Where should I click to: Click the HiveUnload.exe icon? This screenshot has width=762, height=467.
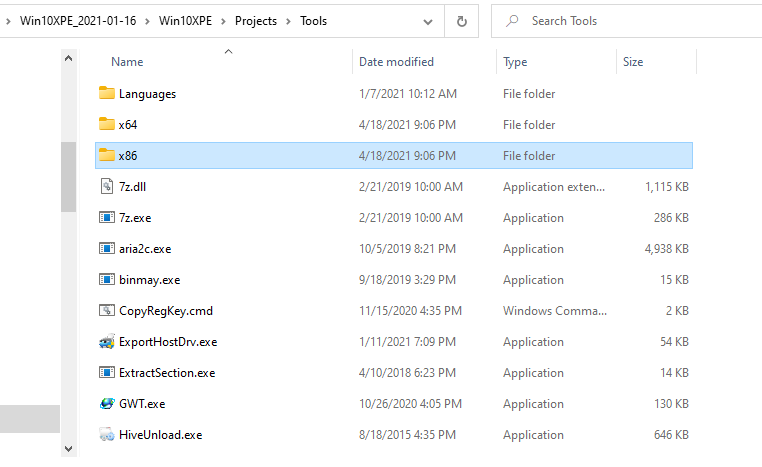point(106,434)
